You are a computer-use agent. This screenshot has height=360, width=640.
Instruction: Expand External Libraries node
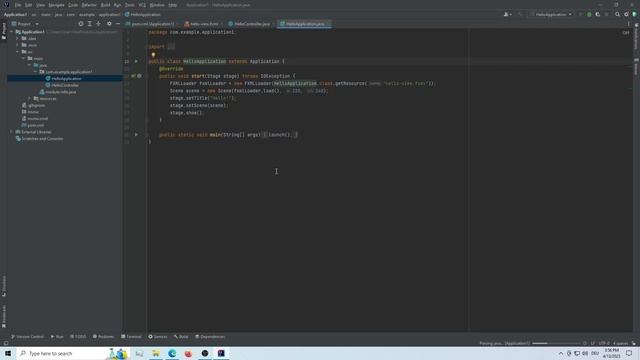pyautogui.click(x=11, y=132)
